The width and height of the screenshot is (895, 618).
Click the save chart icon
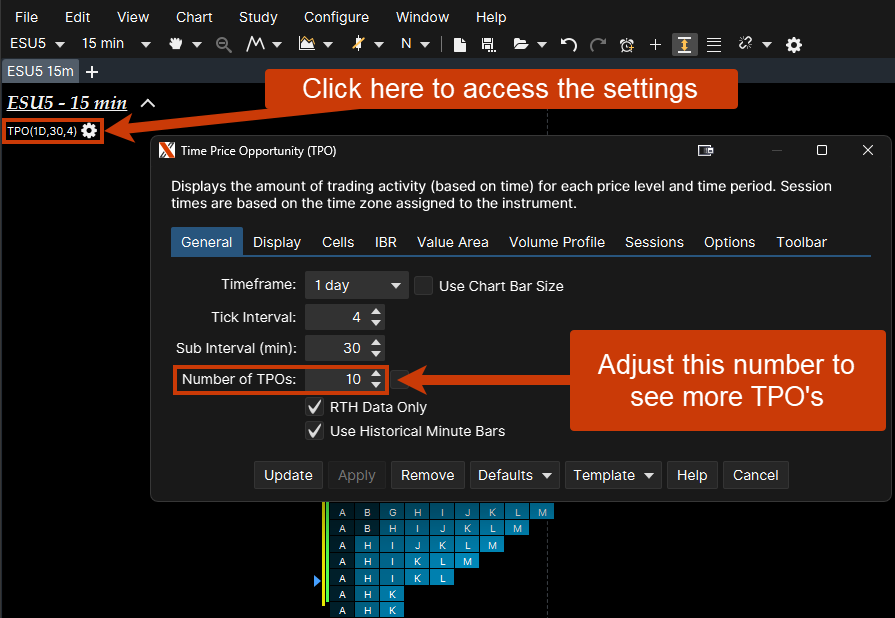(488, 45)
